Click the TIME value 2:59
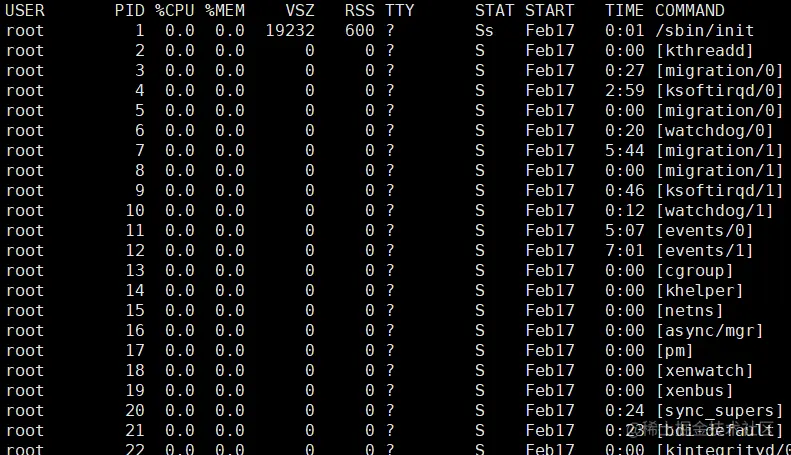 point(625,91)
